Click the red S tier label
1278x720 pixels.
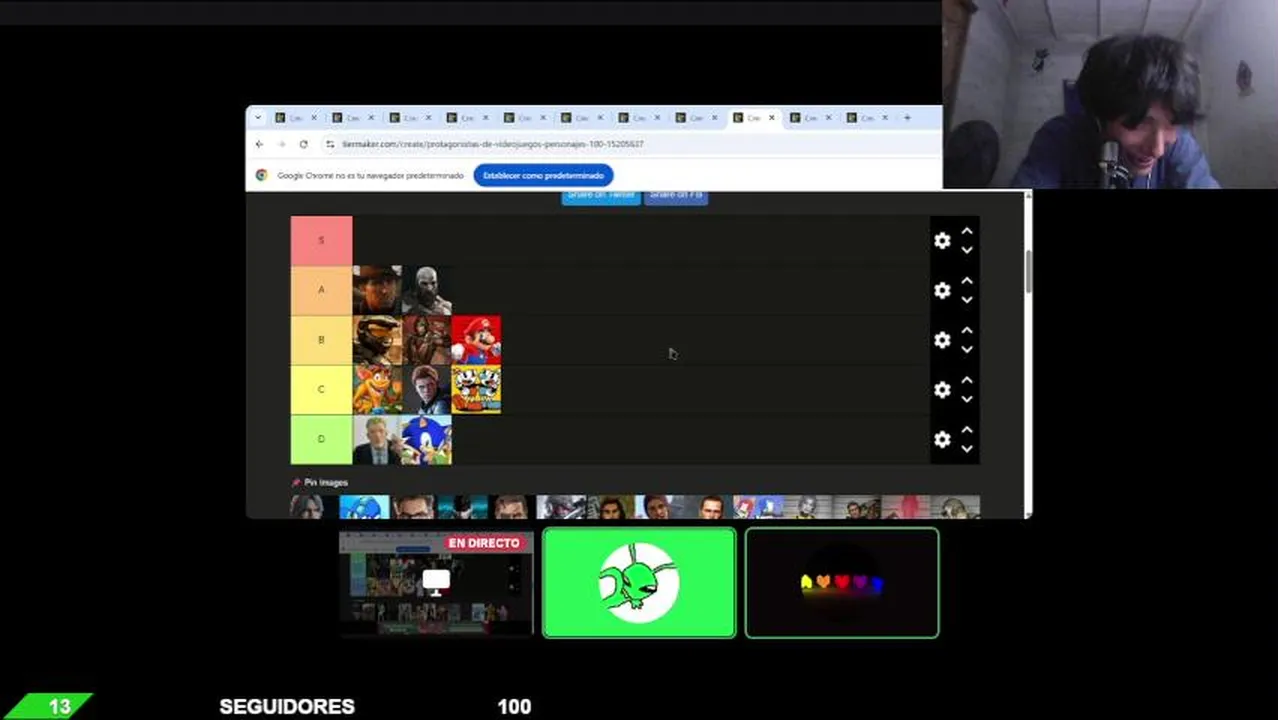click(321, 241)
